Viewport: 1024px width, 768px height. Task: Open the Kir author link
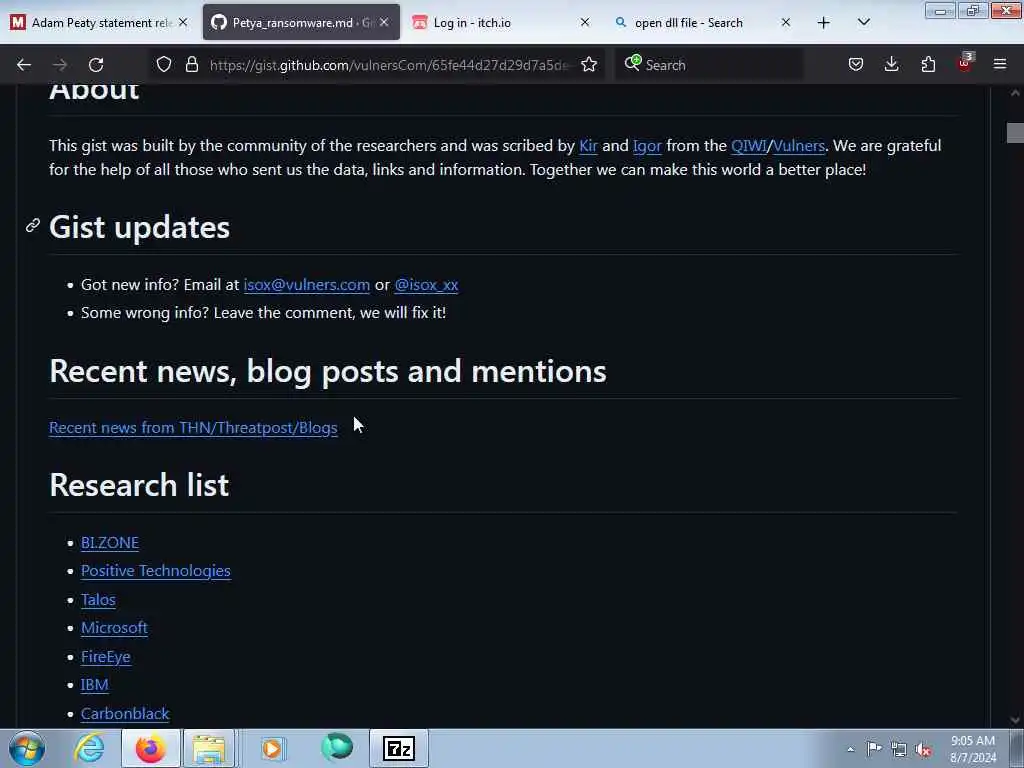click(588, 146)
